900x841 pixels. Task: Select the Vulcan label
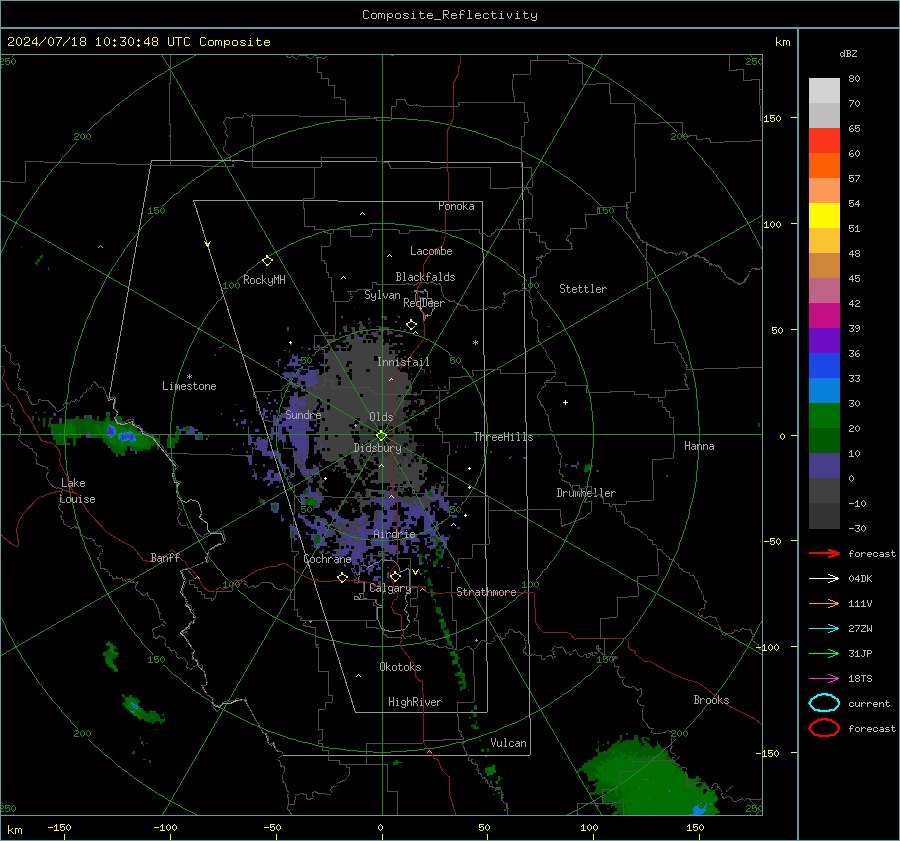(508, 743)
